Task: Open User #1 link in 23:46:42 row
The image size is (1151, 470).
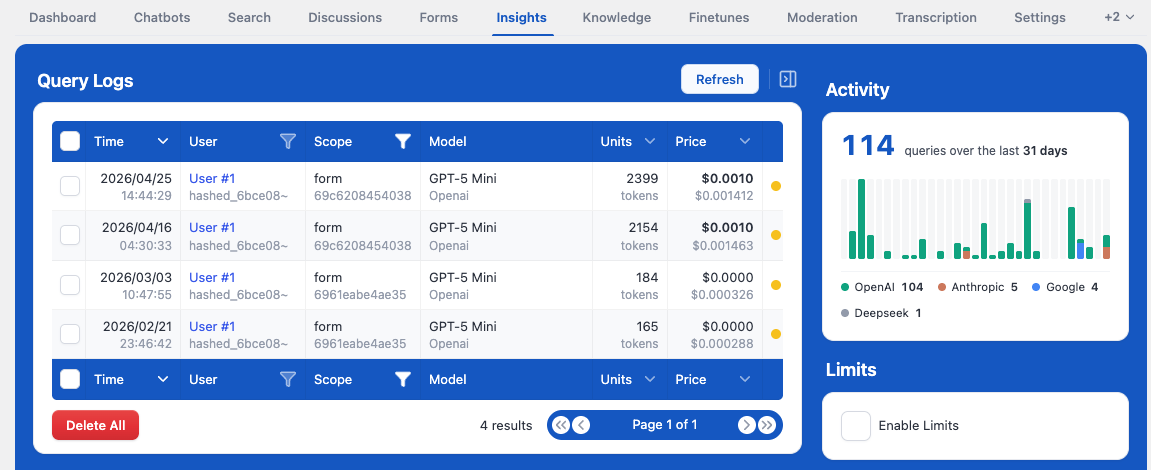Action: click(x=212, y=327)
